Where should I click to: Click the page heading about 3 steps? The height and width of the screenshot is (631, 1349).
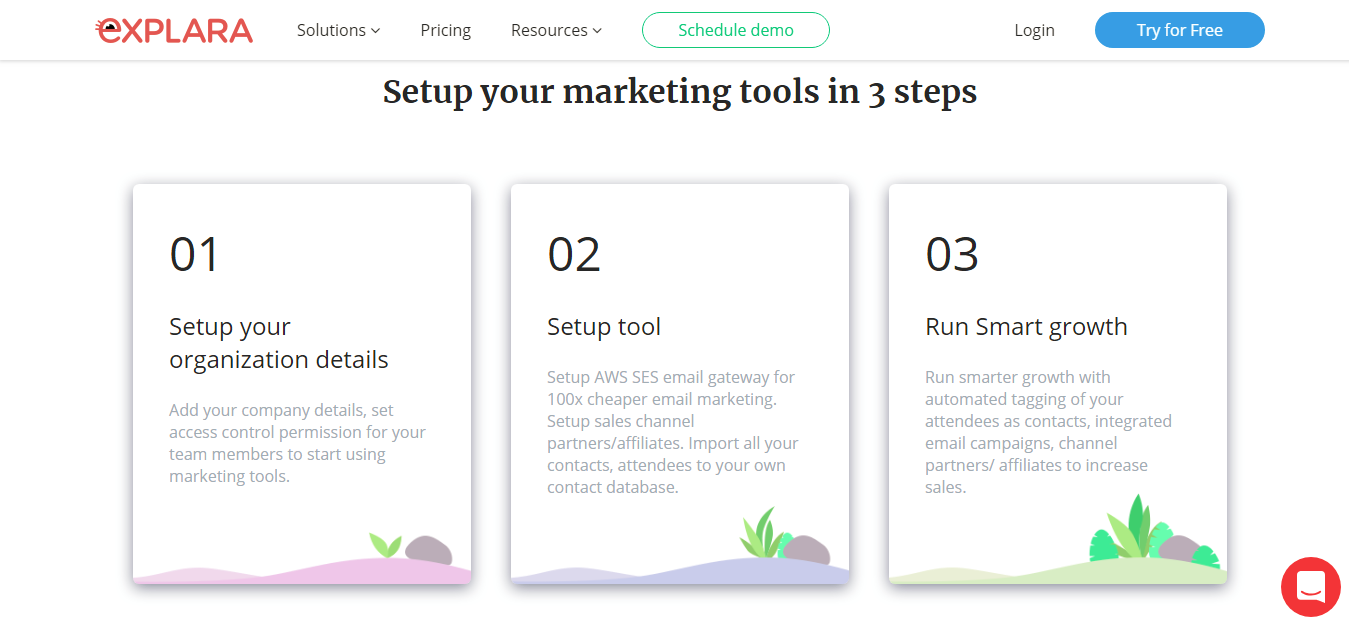pyautogui.click(x=680, y=92)
